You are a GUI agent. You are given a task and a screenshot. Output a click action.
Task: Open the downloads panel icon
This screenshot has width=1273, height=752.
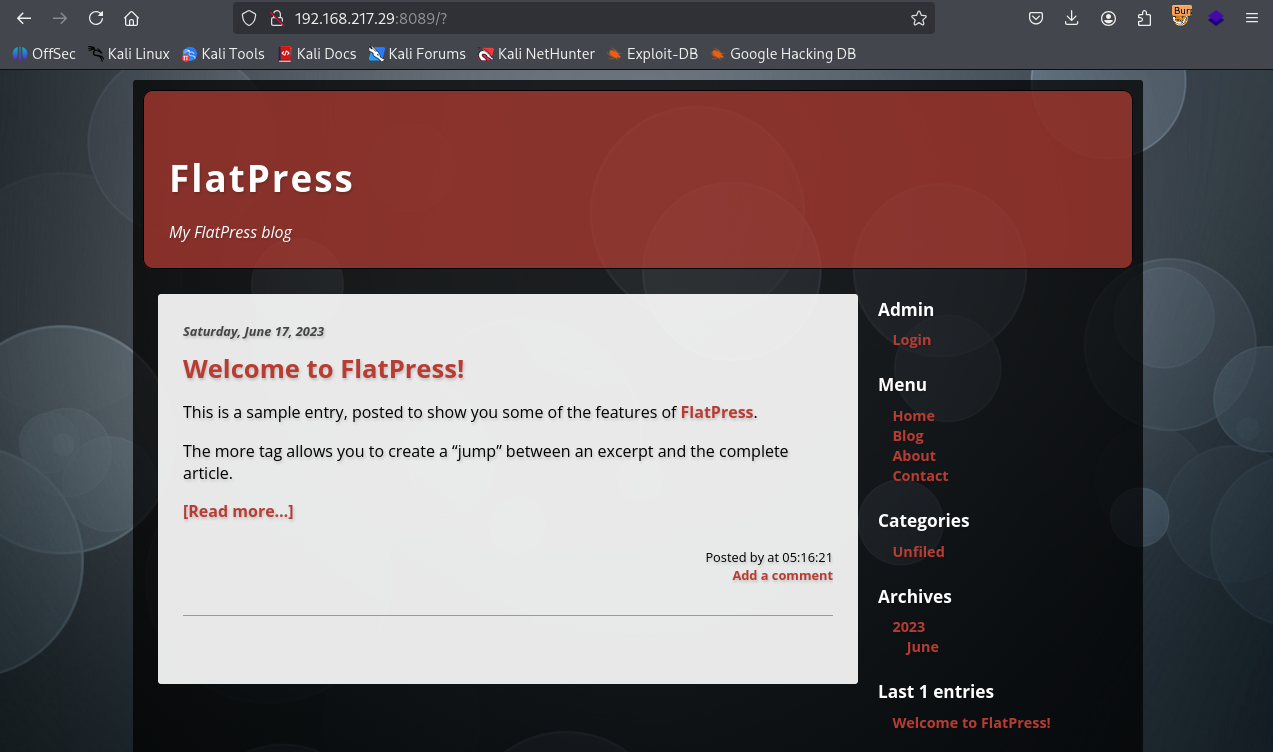(1072, 18)
